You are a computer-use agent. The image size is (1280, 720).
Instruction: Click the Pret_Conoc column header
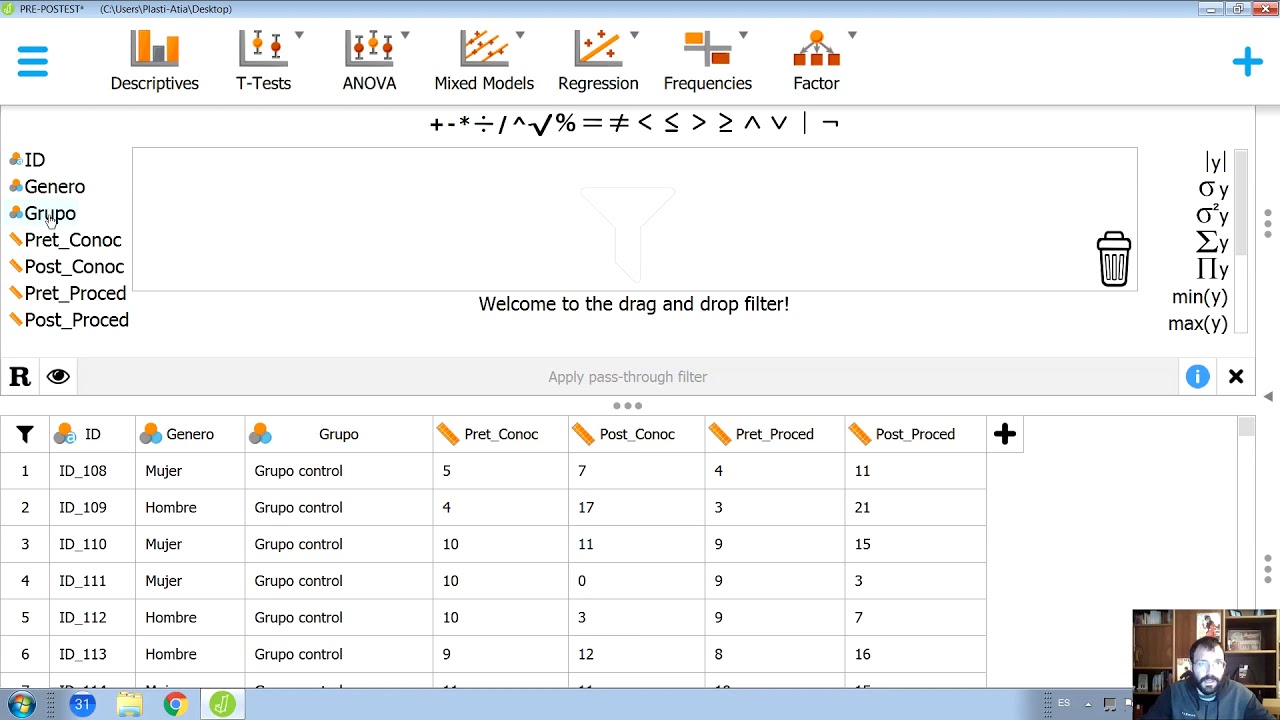pos(500,434)
